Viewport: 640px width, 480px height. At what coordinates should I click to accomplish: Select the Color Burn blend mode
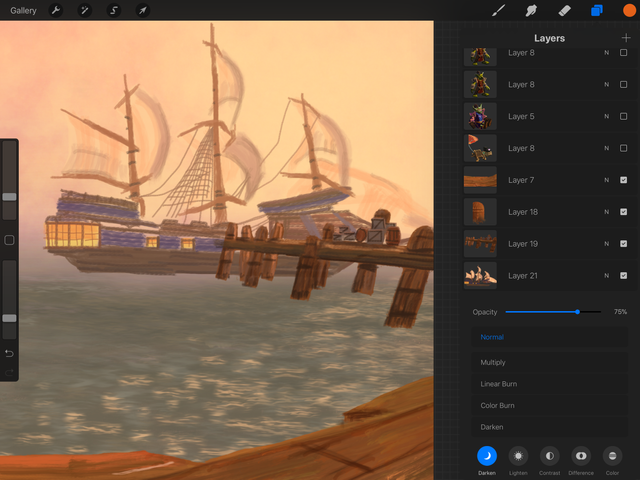(x=549, y=406)
